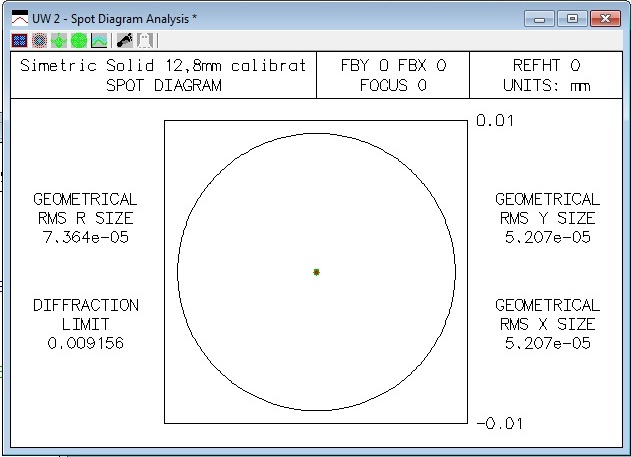Click the window icon in title bar
This screenshot has width=631, height=457.
point(20,19)
